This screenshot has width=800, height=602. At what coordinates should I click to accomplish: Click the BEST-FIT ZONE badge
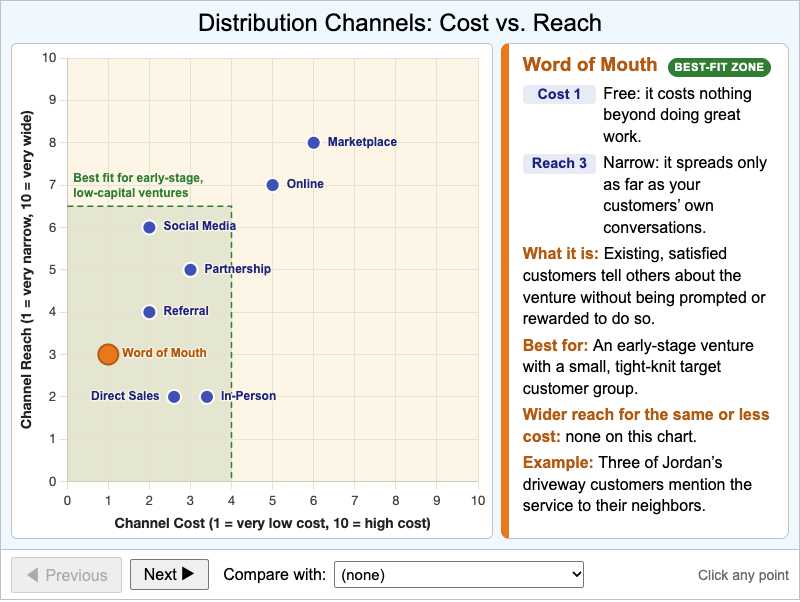719,67
